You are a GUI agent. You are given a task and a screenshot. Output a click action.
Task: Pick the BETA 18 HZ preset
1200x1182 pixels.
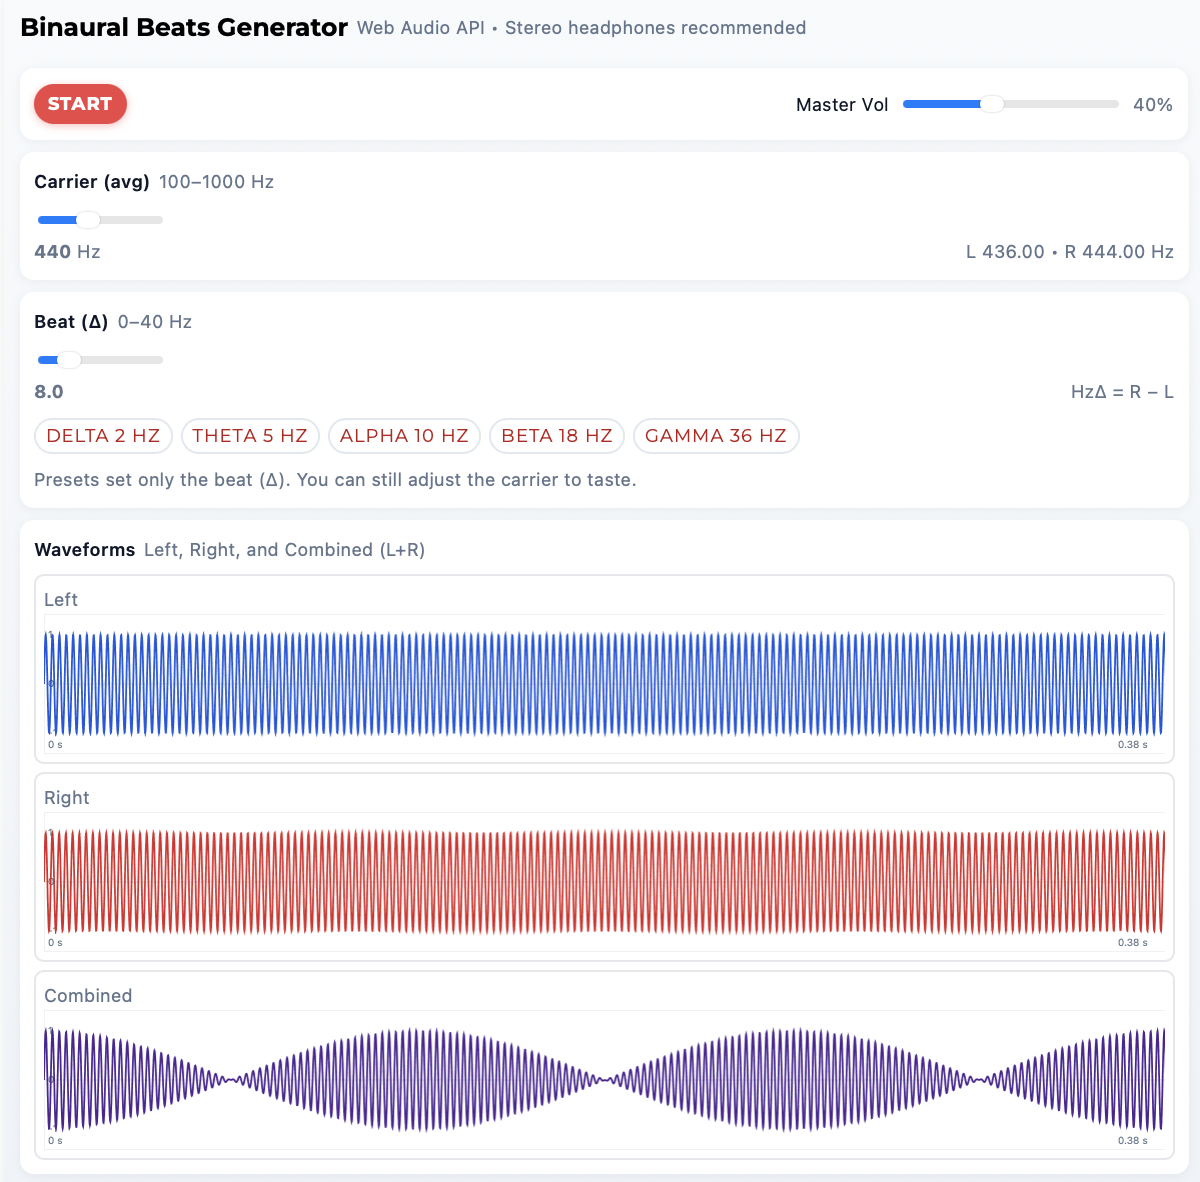pyautogui.click(x=557, y=436)
